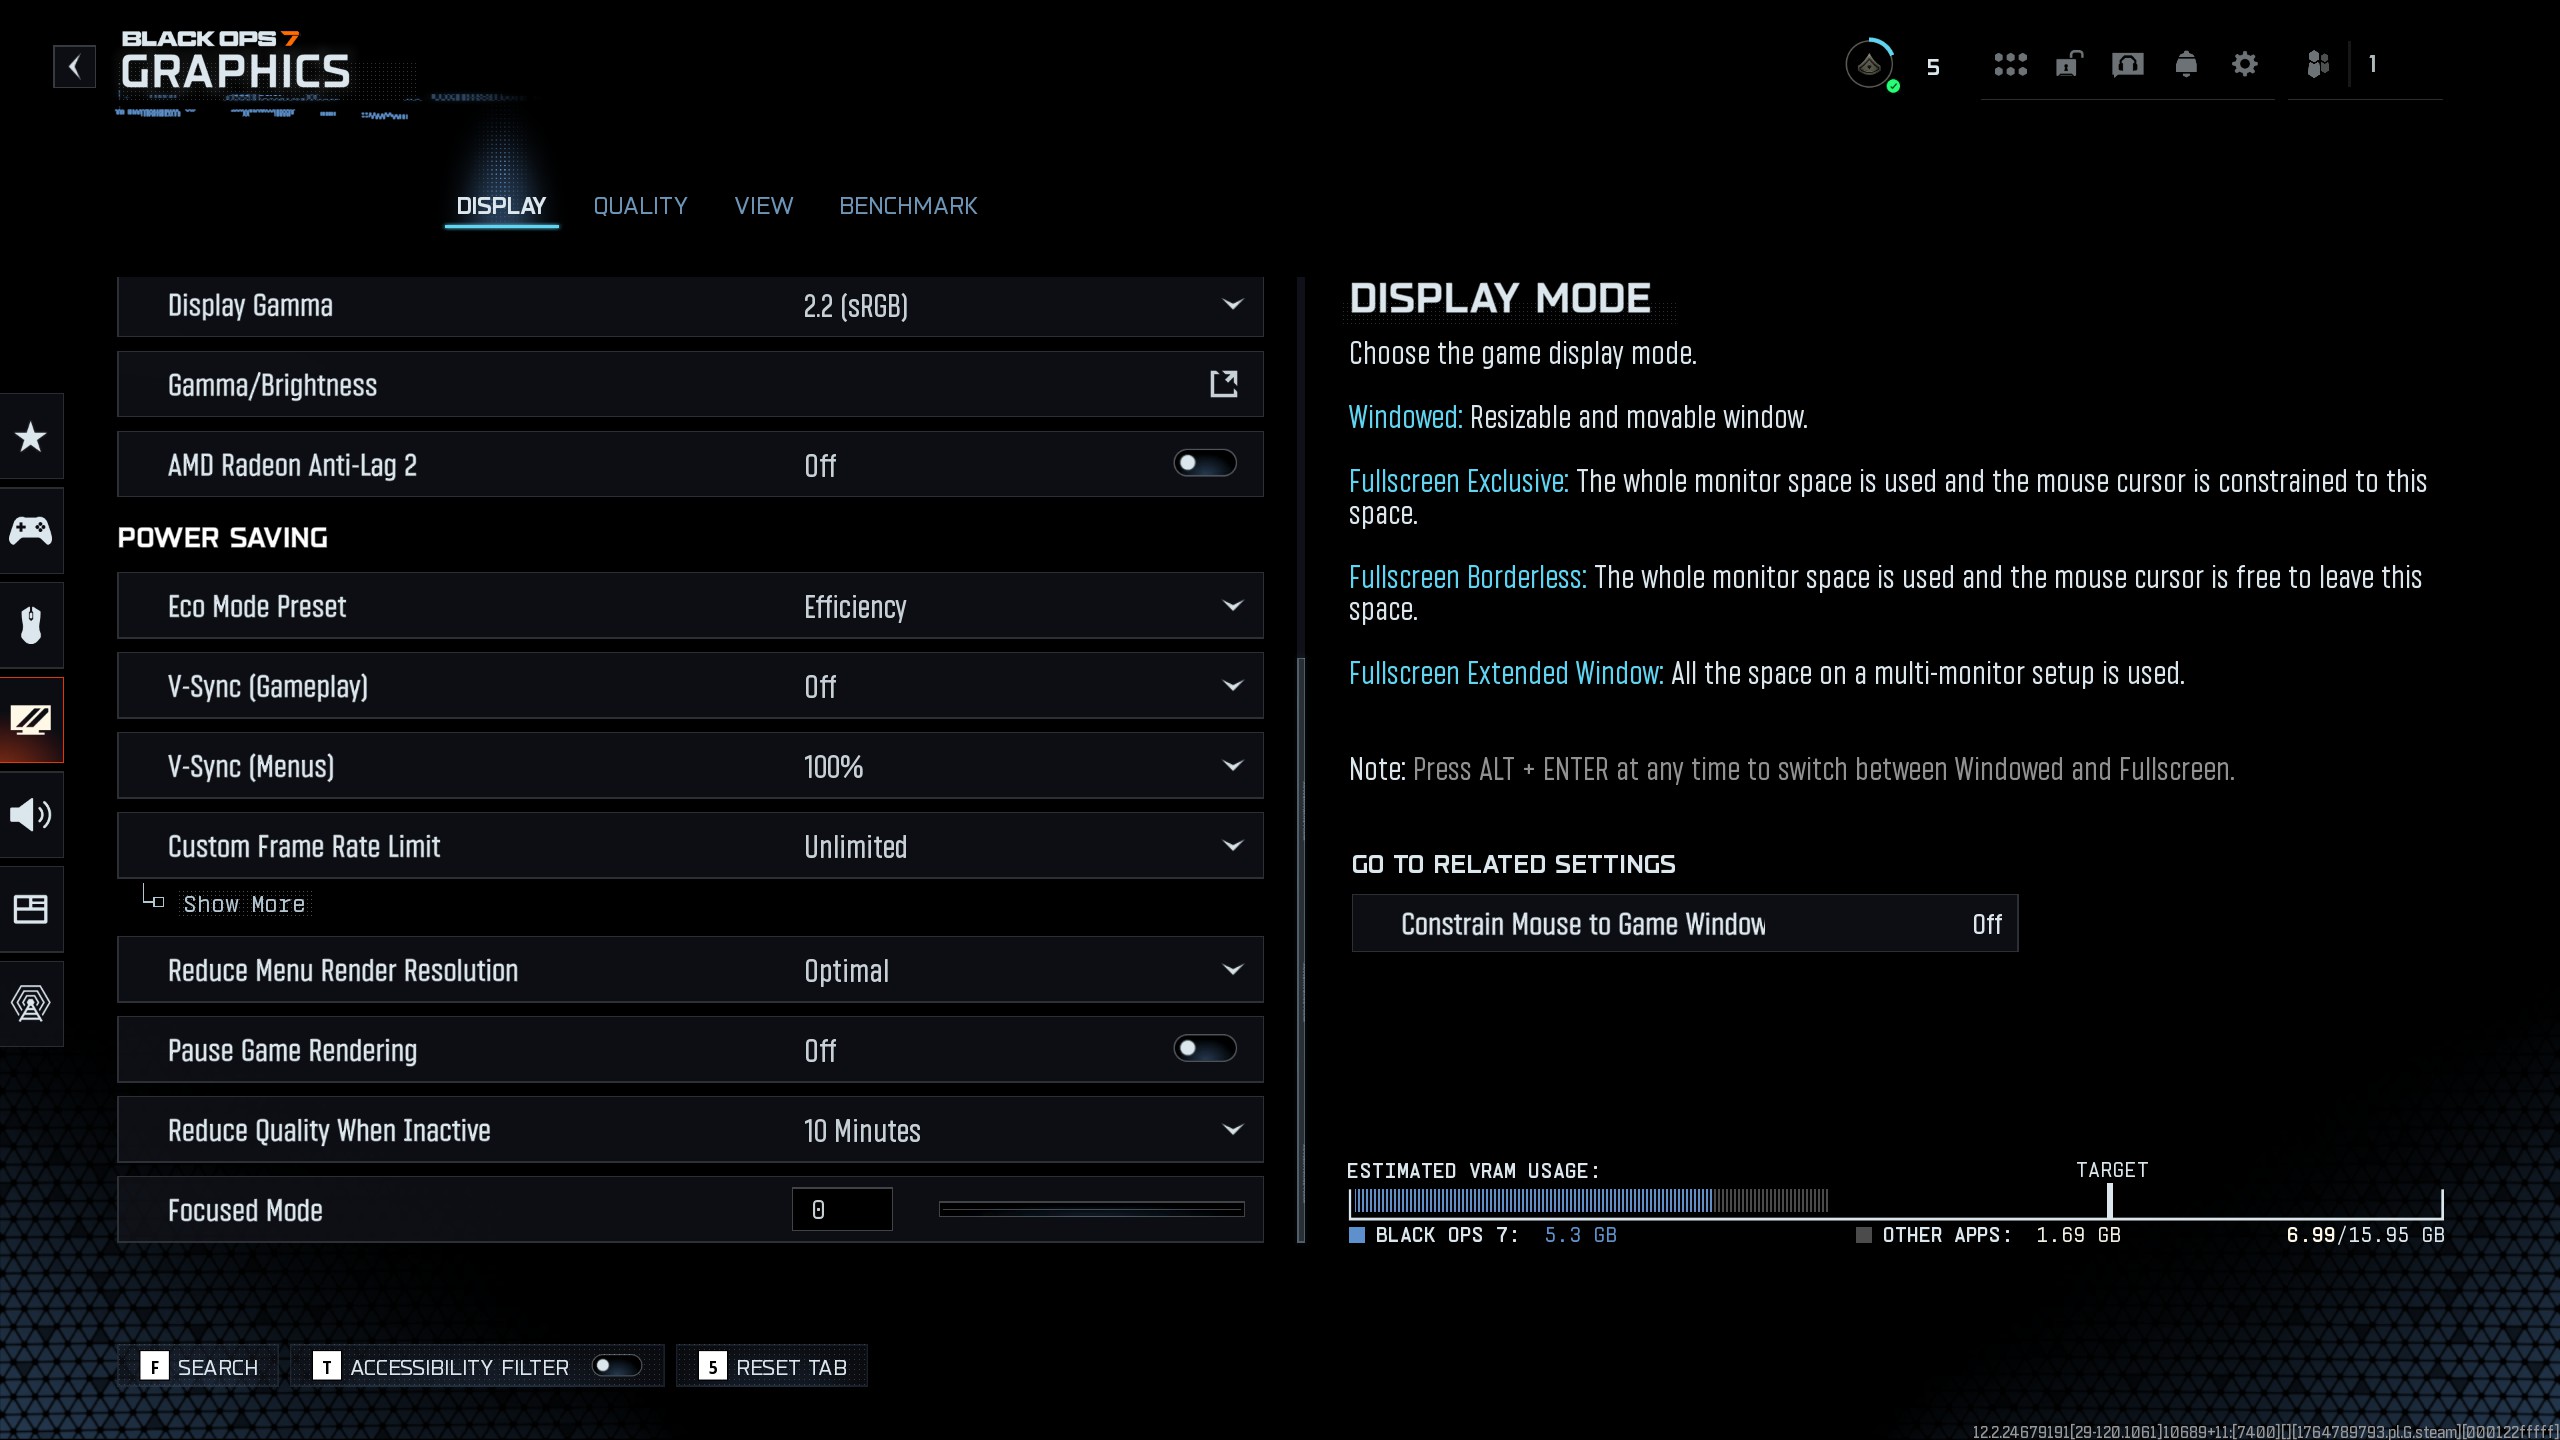Select the Mouse settings sidebar icon
The height and width of the screenshot is (1440, 2560).
(31, 625)
